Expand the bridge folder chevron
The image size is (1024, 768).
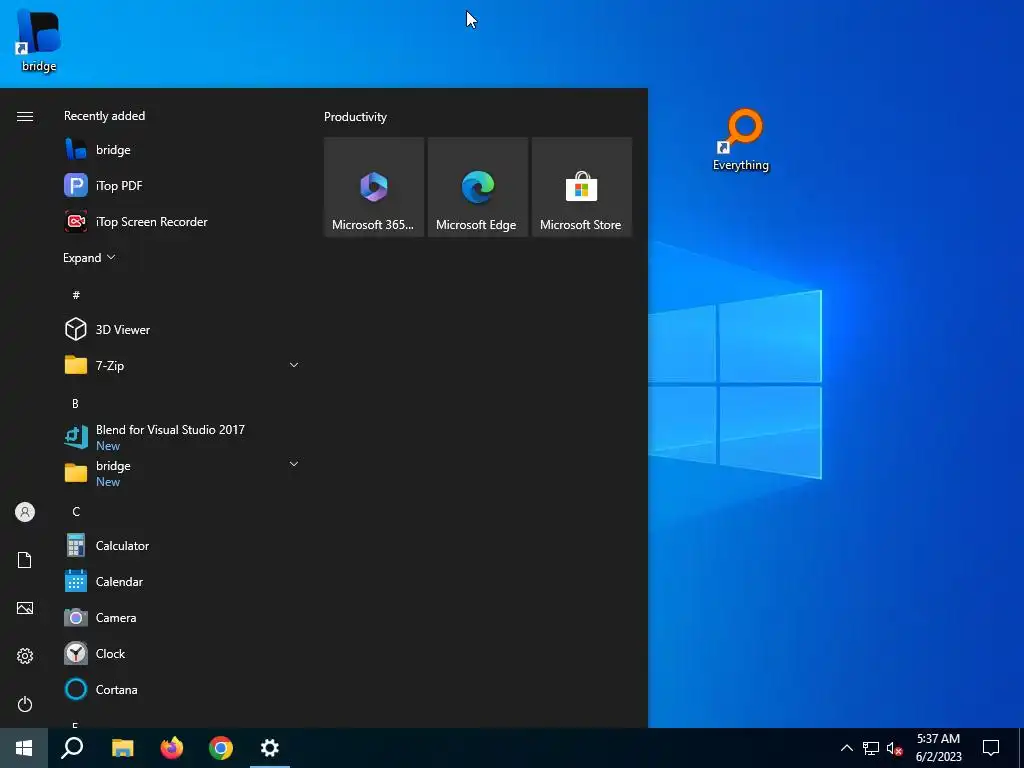coord(294,464)
